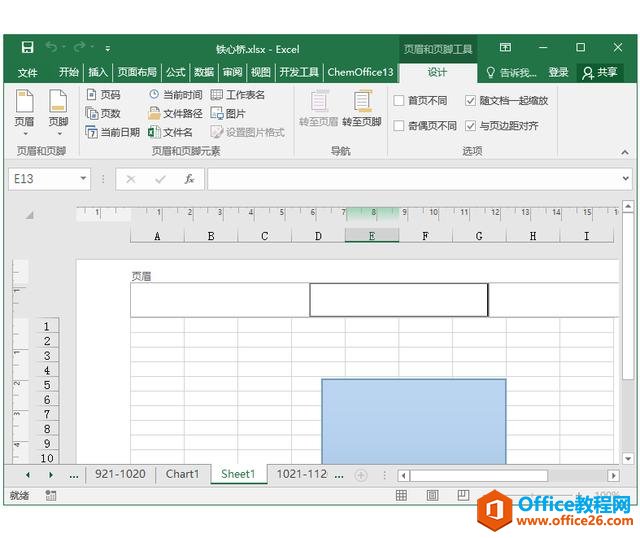The image size is (640, 538).
Task: Click the Cancel X in formula bar
Action: pyautogui.click(x=131, y=179)
